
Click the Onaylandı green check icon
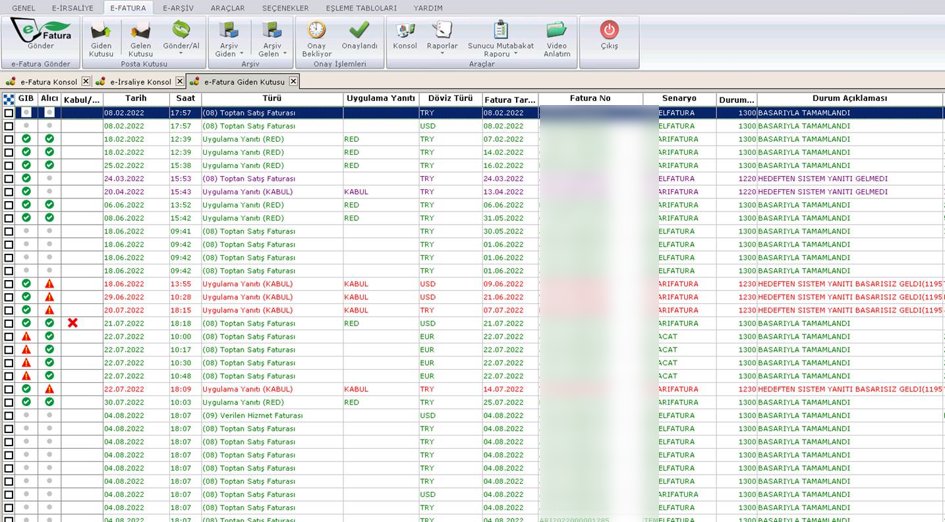(359, 30)
